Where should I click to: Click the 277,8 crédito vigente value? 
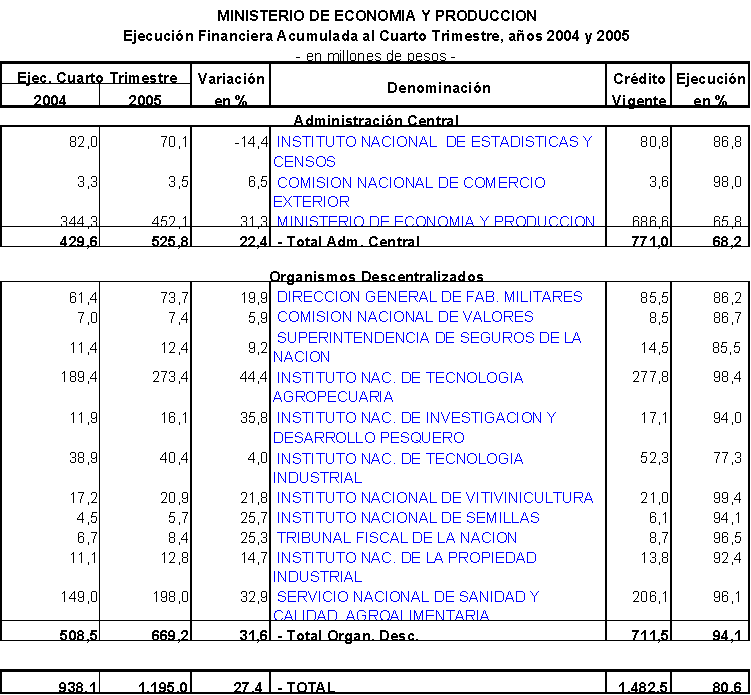[650, 377]
